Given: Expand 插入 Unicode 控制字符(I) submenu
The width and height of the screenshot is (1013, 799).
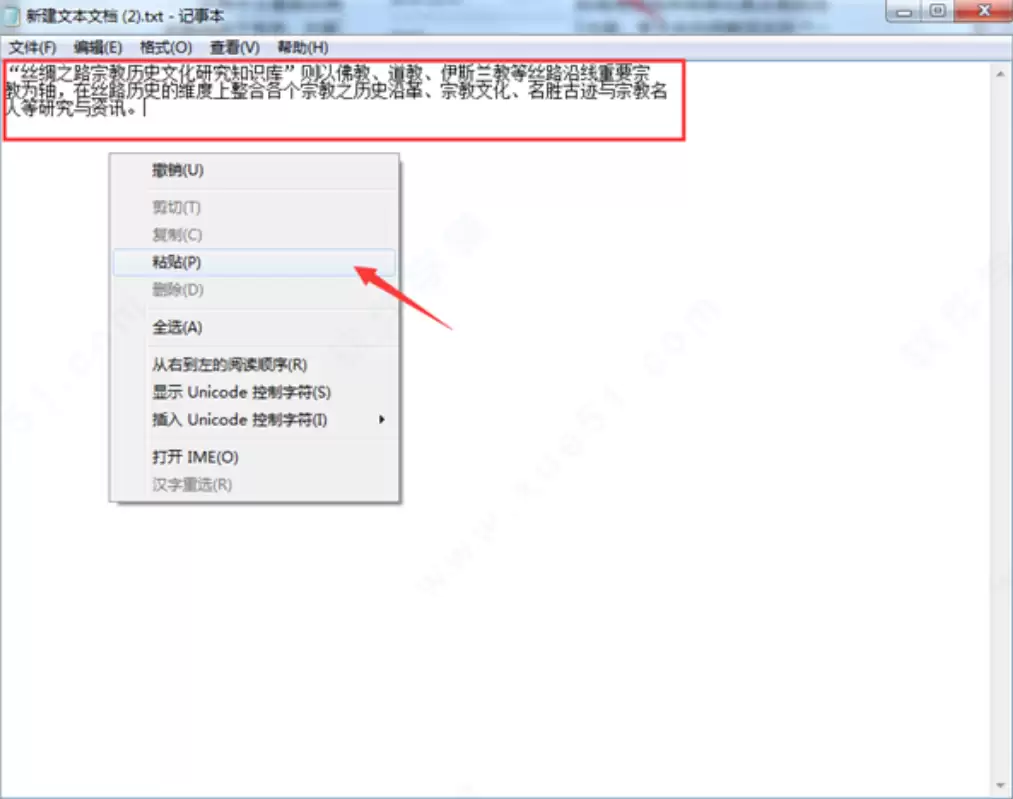Looking at the screenshot, I should tap(240, 420).
